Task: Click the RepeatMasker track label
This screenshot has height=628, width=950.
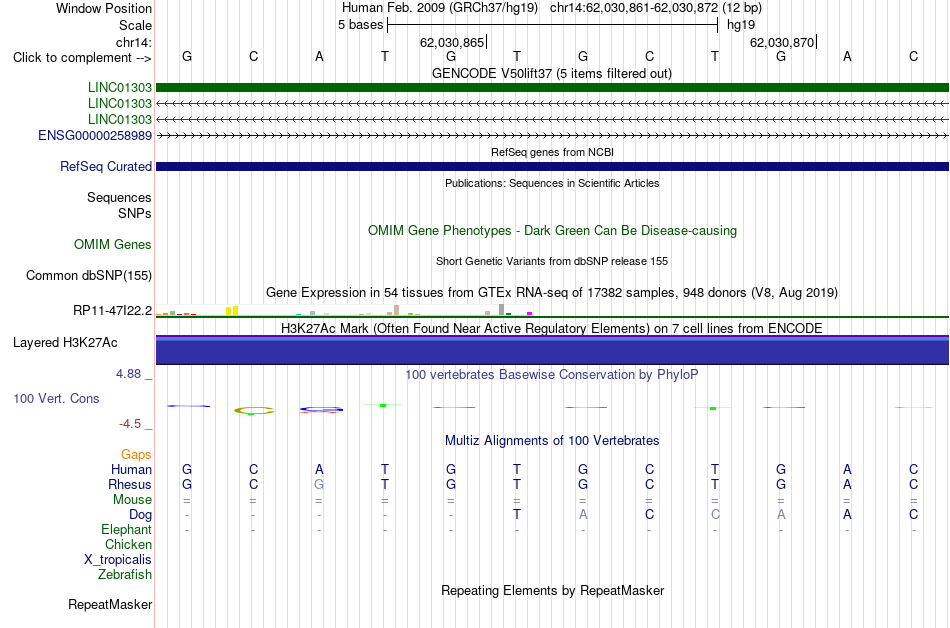Action: pos(110,604)
